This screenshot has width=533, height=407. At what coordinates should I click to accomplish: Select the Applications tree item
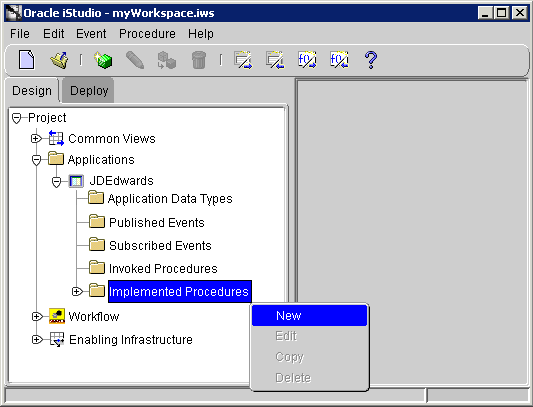pyautogui.click(x=101, y=159)
